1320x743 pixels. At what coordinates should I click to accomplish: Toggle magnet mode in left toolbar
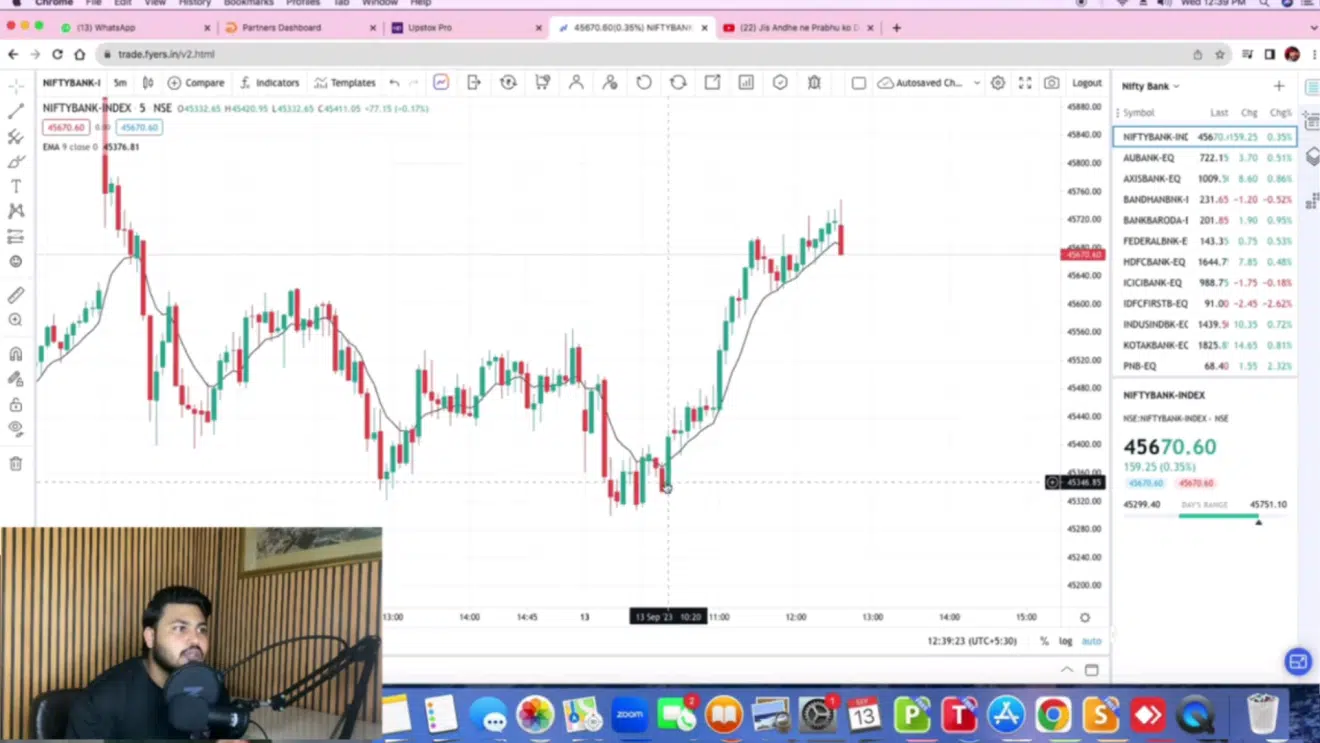[16, 354]
